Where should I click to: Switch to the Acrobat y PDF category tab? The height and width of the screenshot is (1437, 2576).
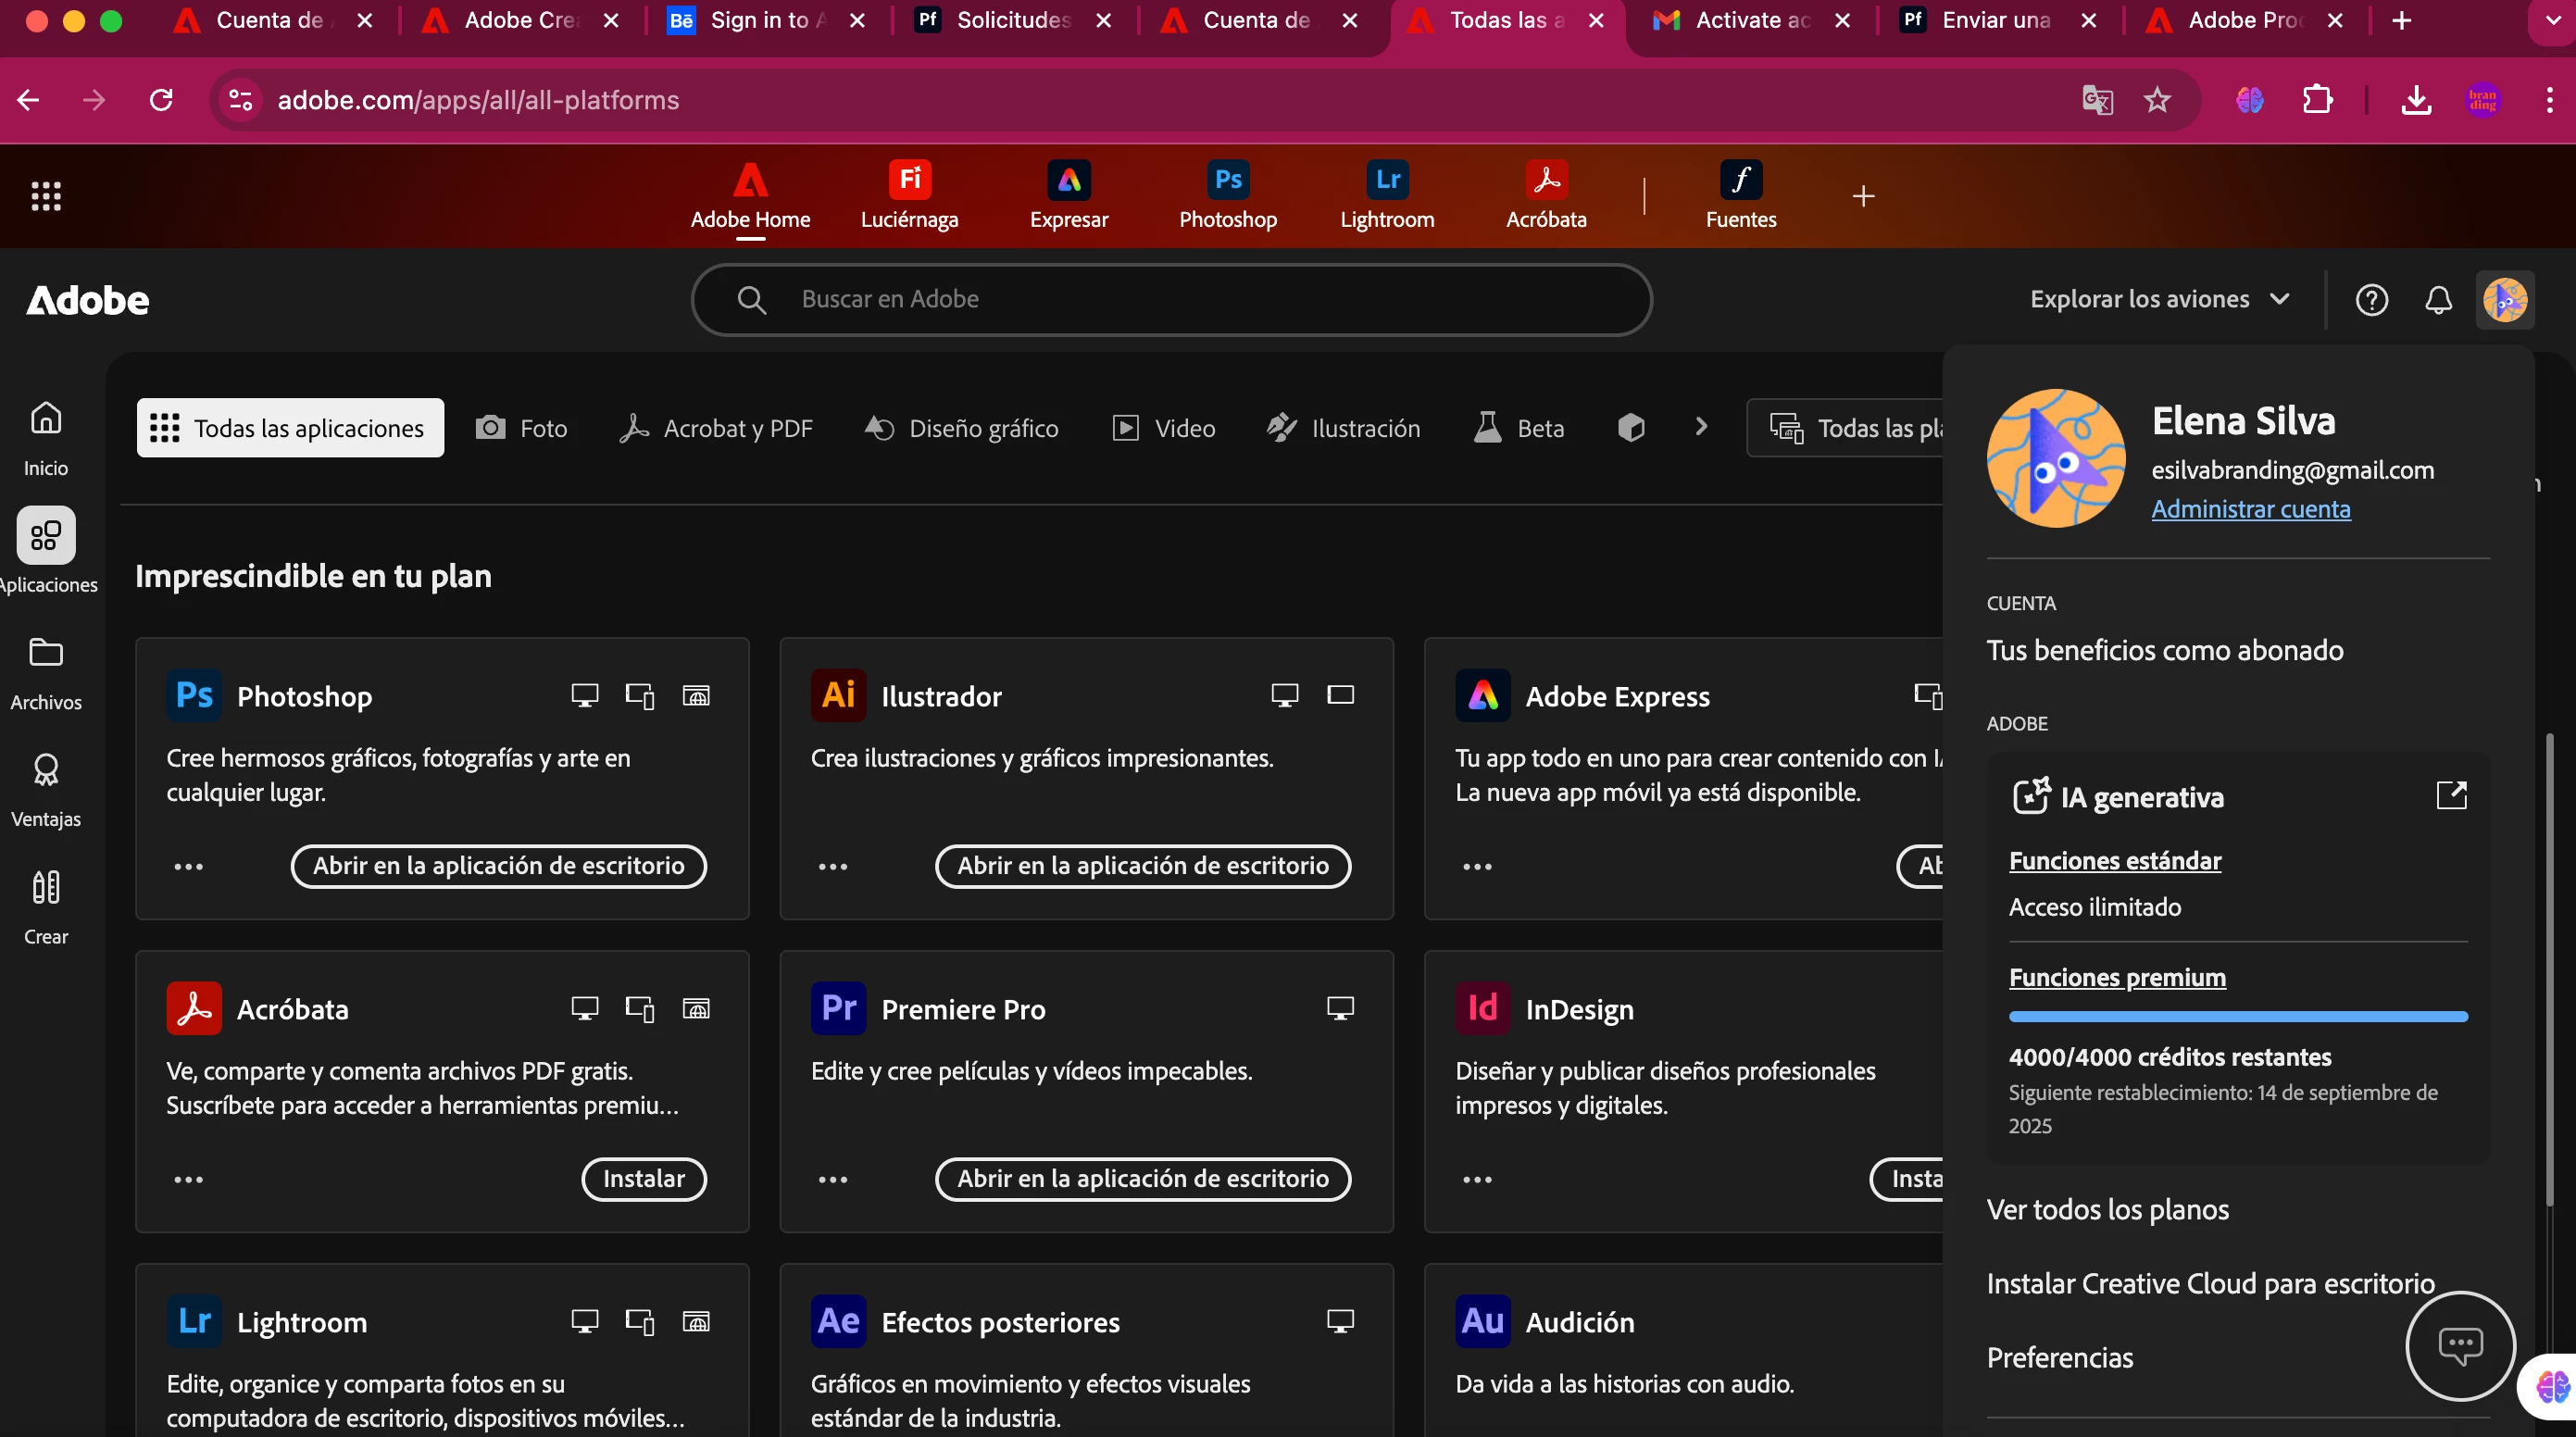click(x=716, y=428)
